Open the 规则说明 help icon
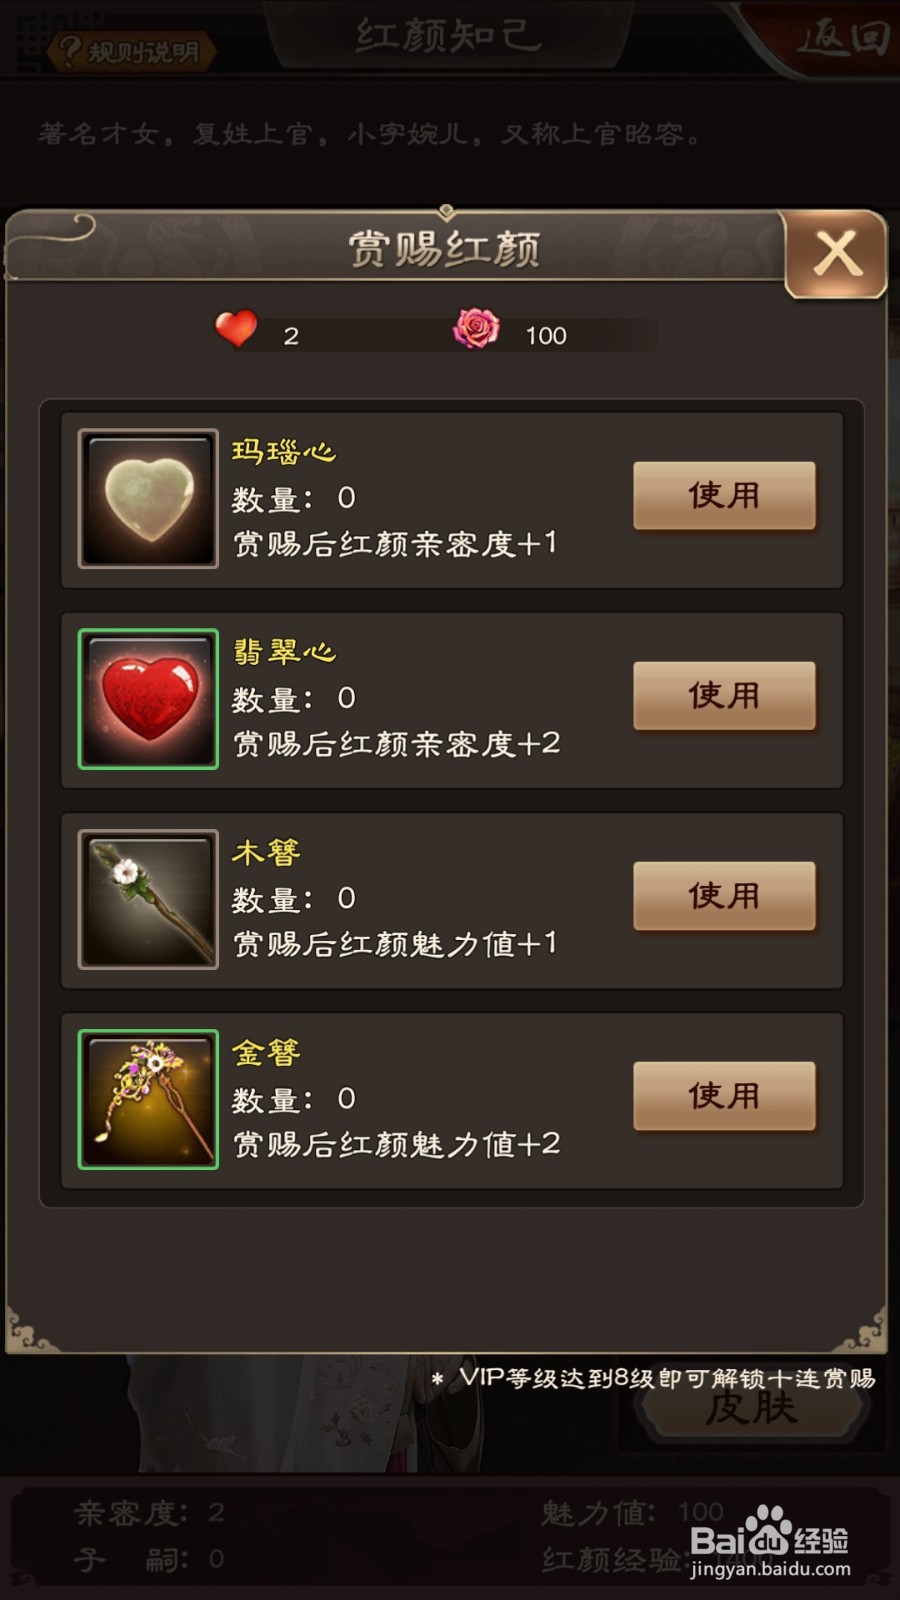 coord(132,51)
